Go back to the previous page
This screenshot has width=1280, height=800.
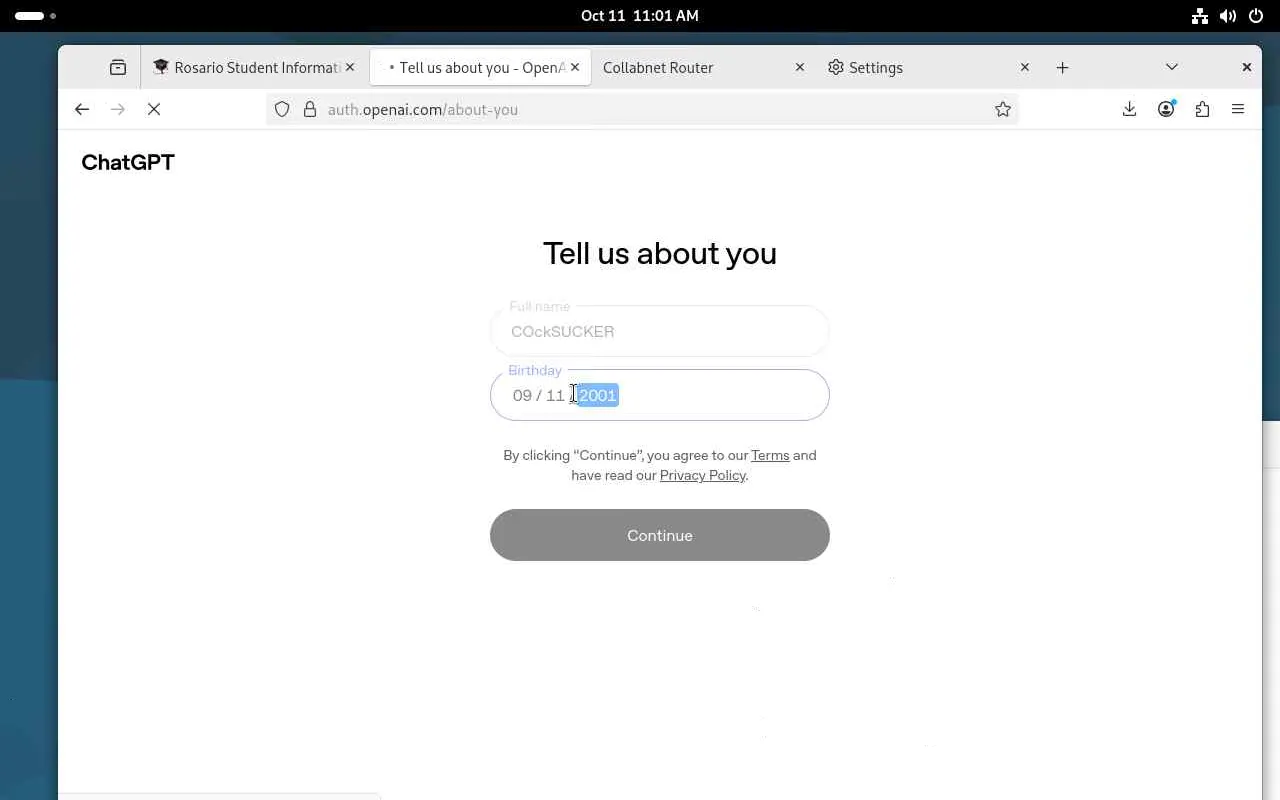click(82, 109)
